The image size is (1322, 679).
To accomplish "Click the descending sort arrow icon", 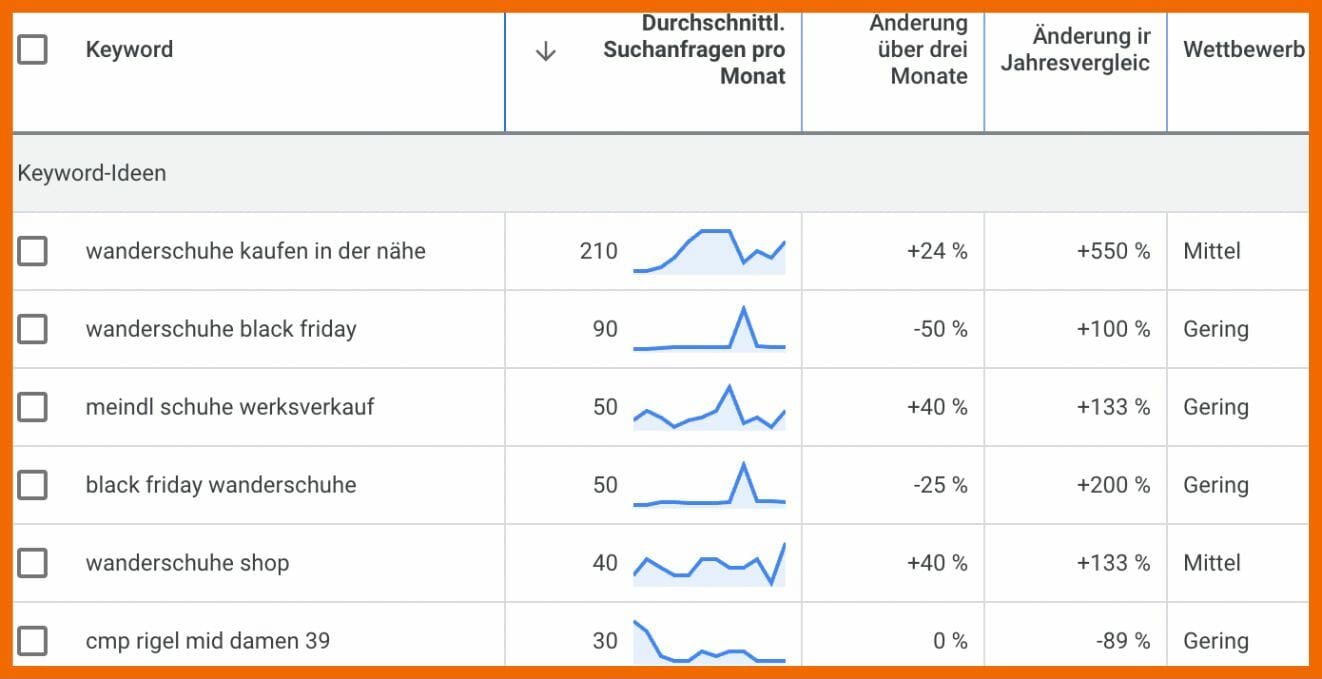I will point(546,51).
